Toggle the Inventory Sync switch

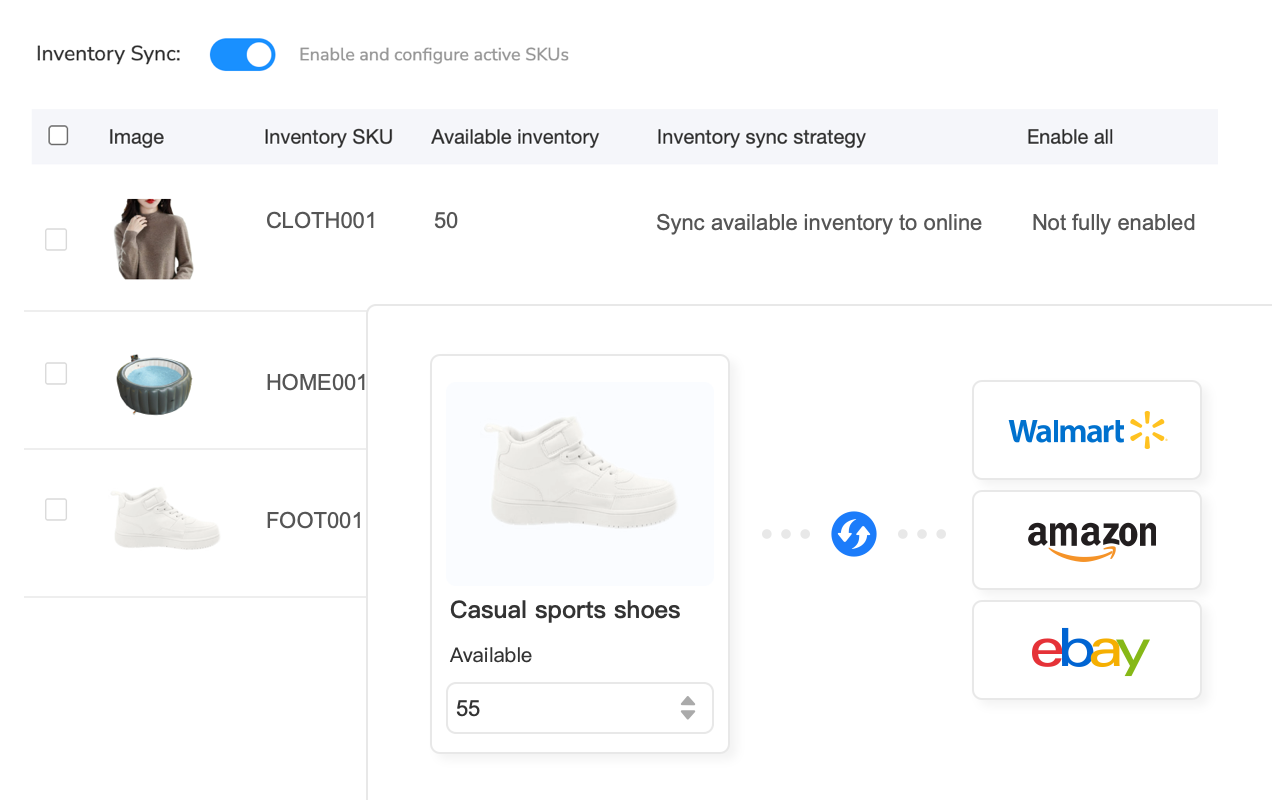click(242, 55)
